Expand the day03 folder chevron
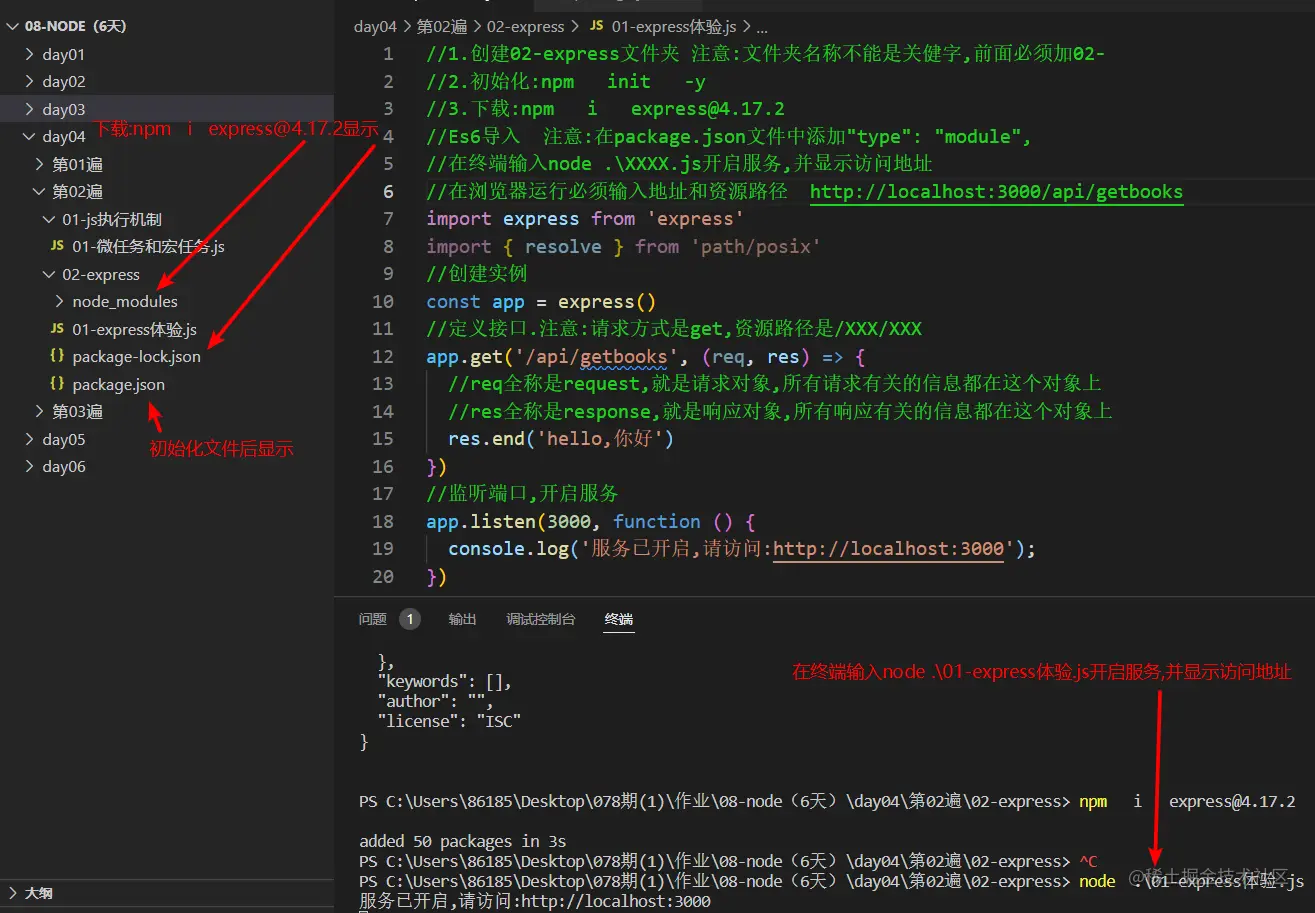 point(30,109)
